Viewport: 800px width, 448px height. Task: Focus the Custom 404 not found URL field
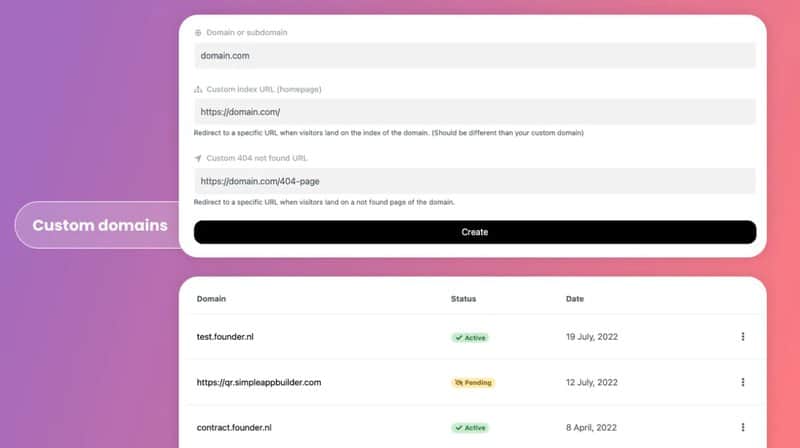pyautogui.click(x=475, y=181)
